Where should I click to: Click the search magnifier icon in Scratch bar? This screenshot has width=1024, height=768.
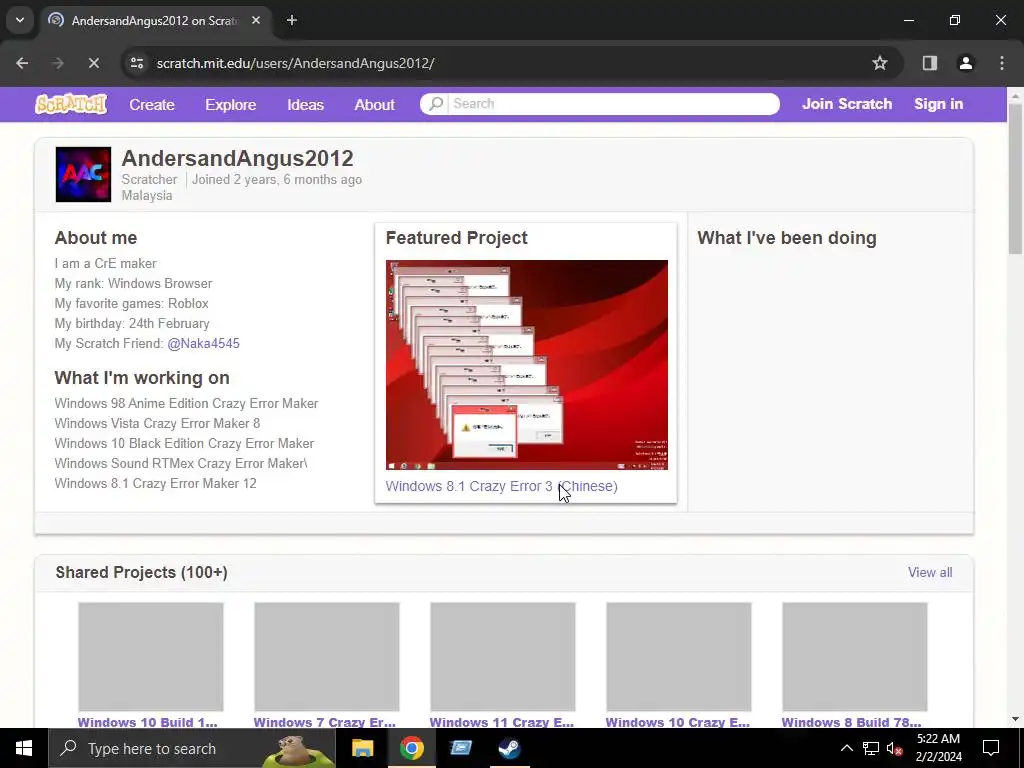[x=436, y=104]
